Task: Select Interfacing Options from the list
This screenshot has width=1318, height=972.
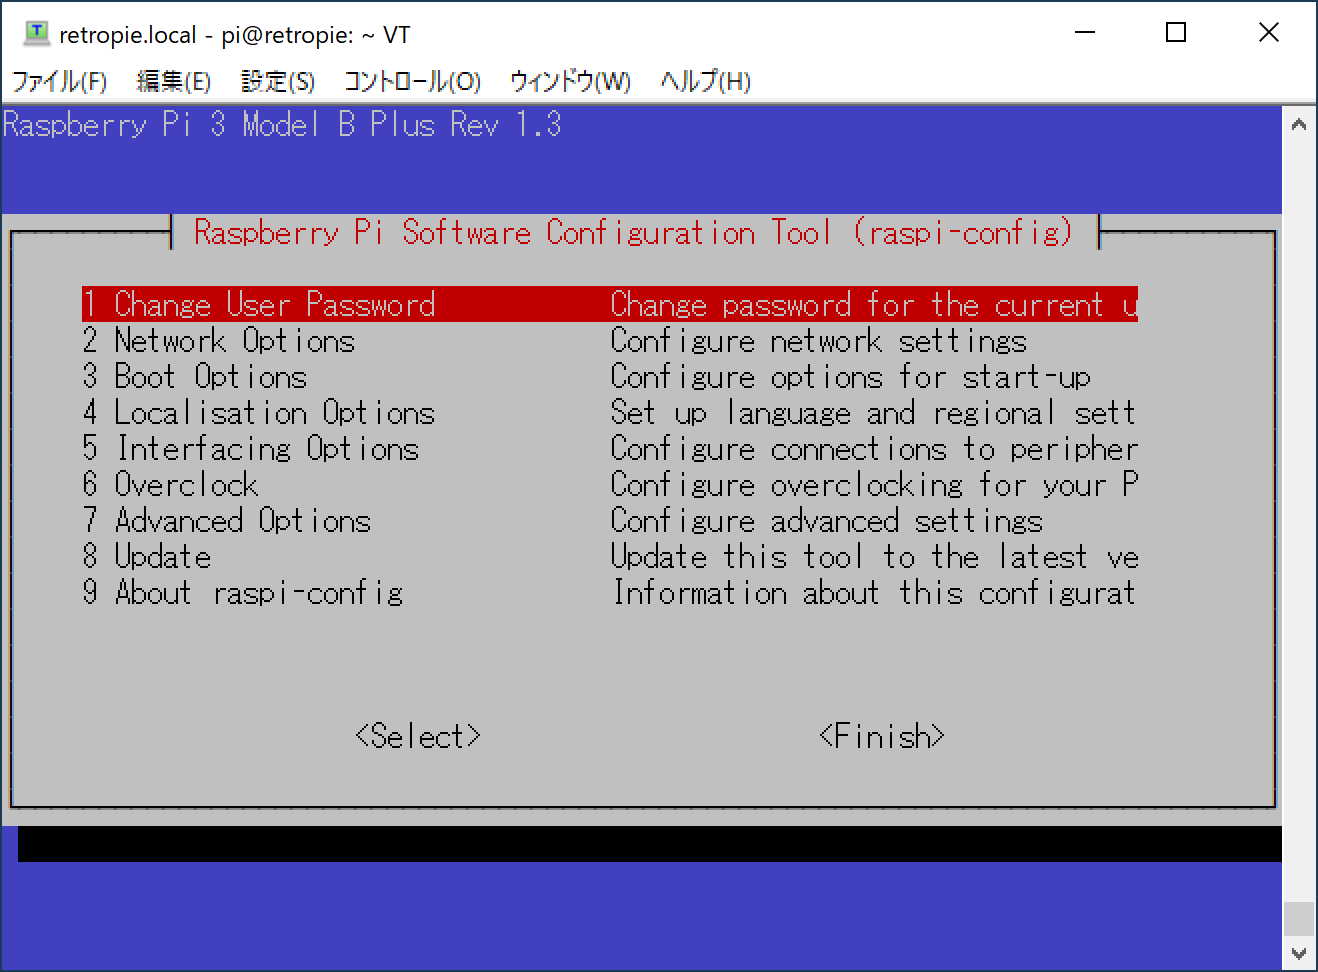Action: coord(266,448)
